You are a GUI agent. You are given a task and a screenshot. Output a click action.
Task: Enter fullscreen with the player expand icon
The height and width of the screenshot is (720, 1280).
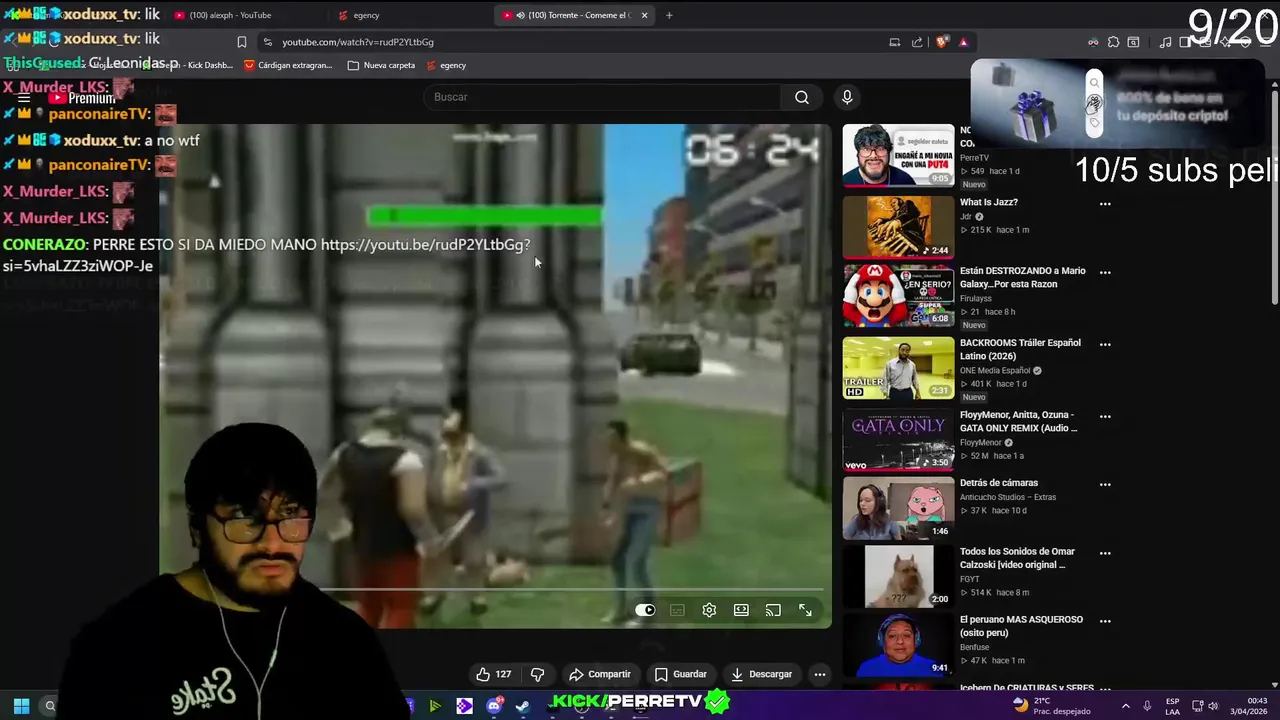(805, 610)
